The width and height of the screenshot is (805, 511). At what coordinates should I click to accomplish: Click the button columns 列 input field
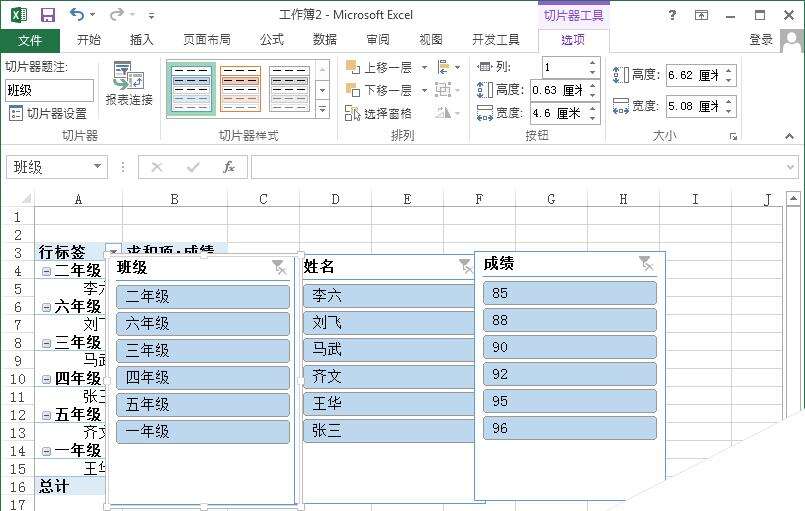pos(565,67)
